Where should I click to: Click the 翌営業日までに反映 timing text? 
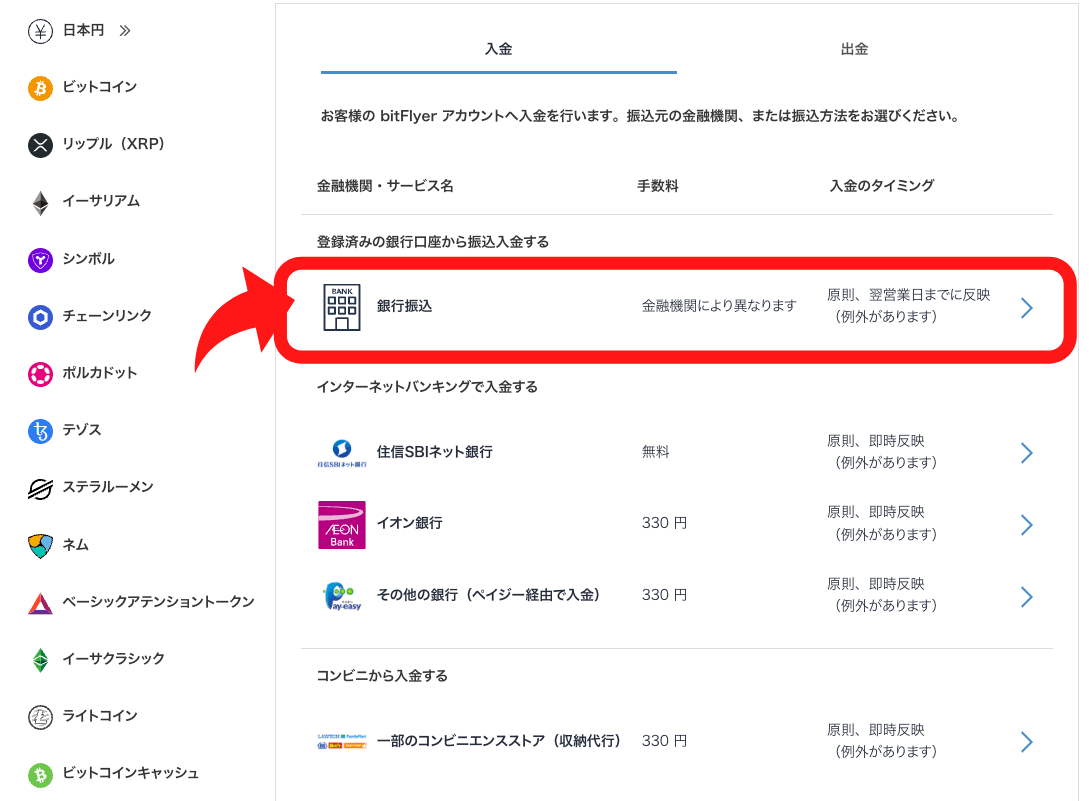click(x=929, y=295)
